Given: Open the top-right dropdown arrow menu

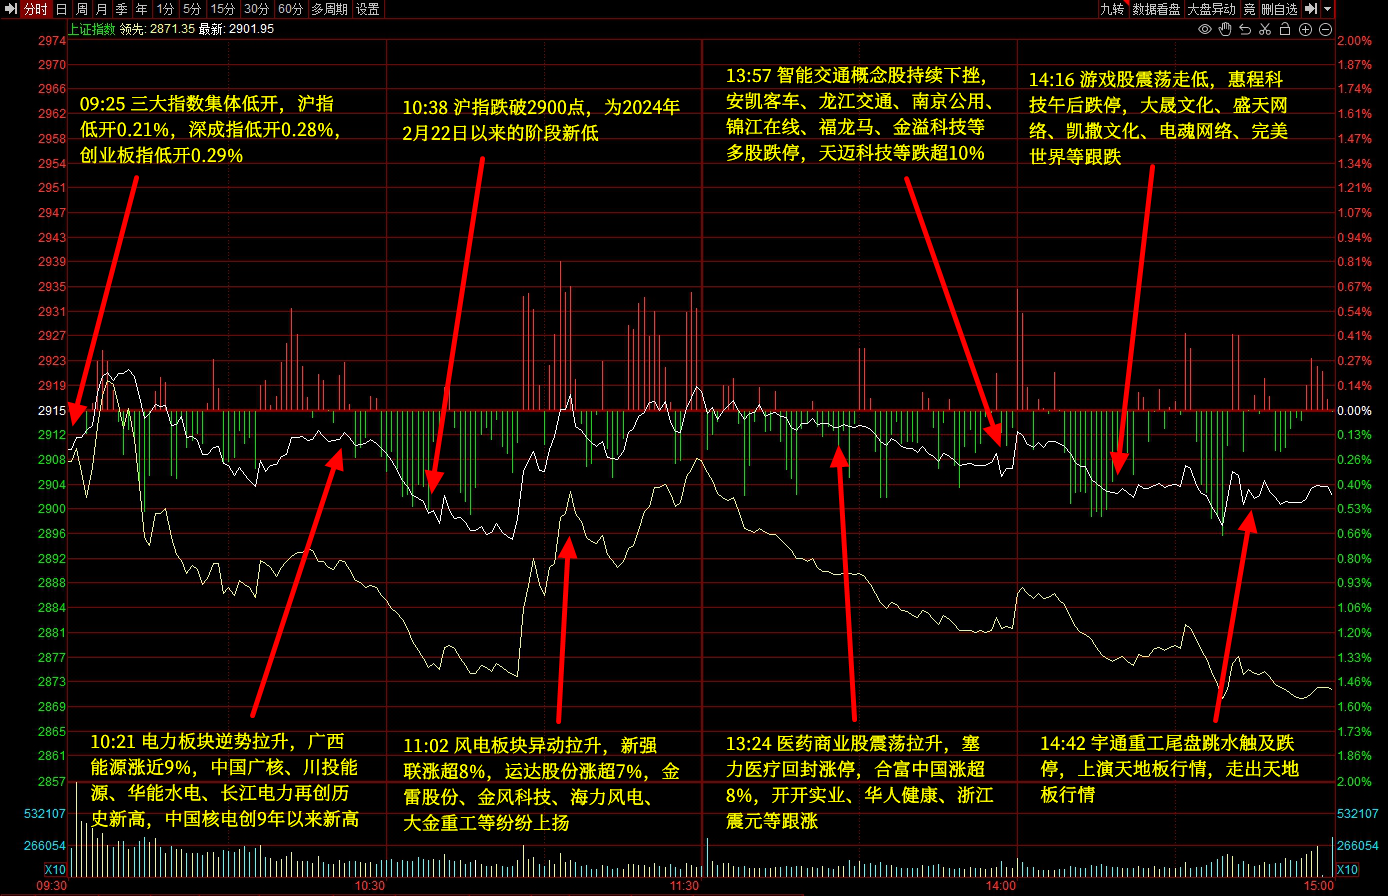Looking at the screenshot, I should pos(1327,9).
